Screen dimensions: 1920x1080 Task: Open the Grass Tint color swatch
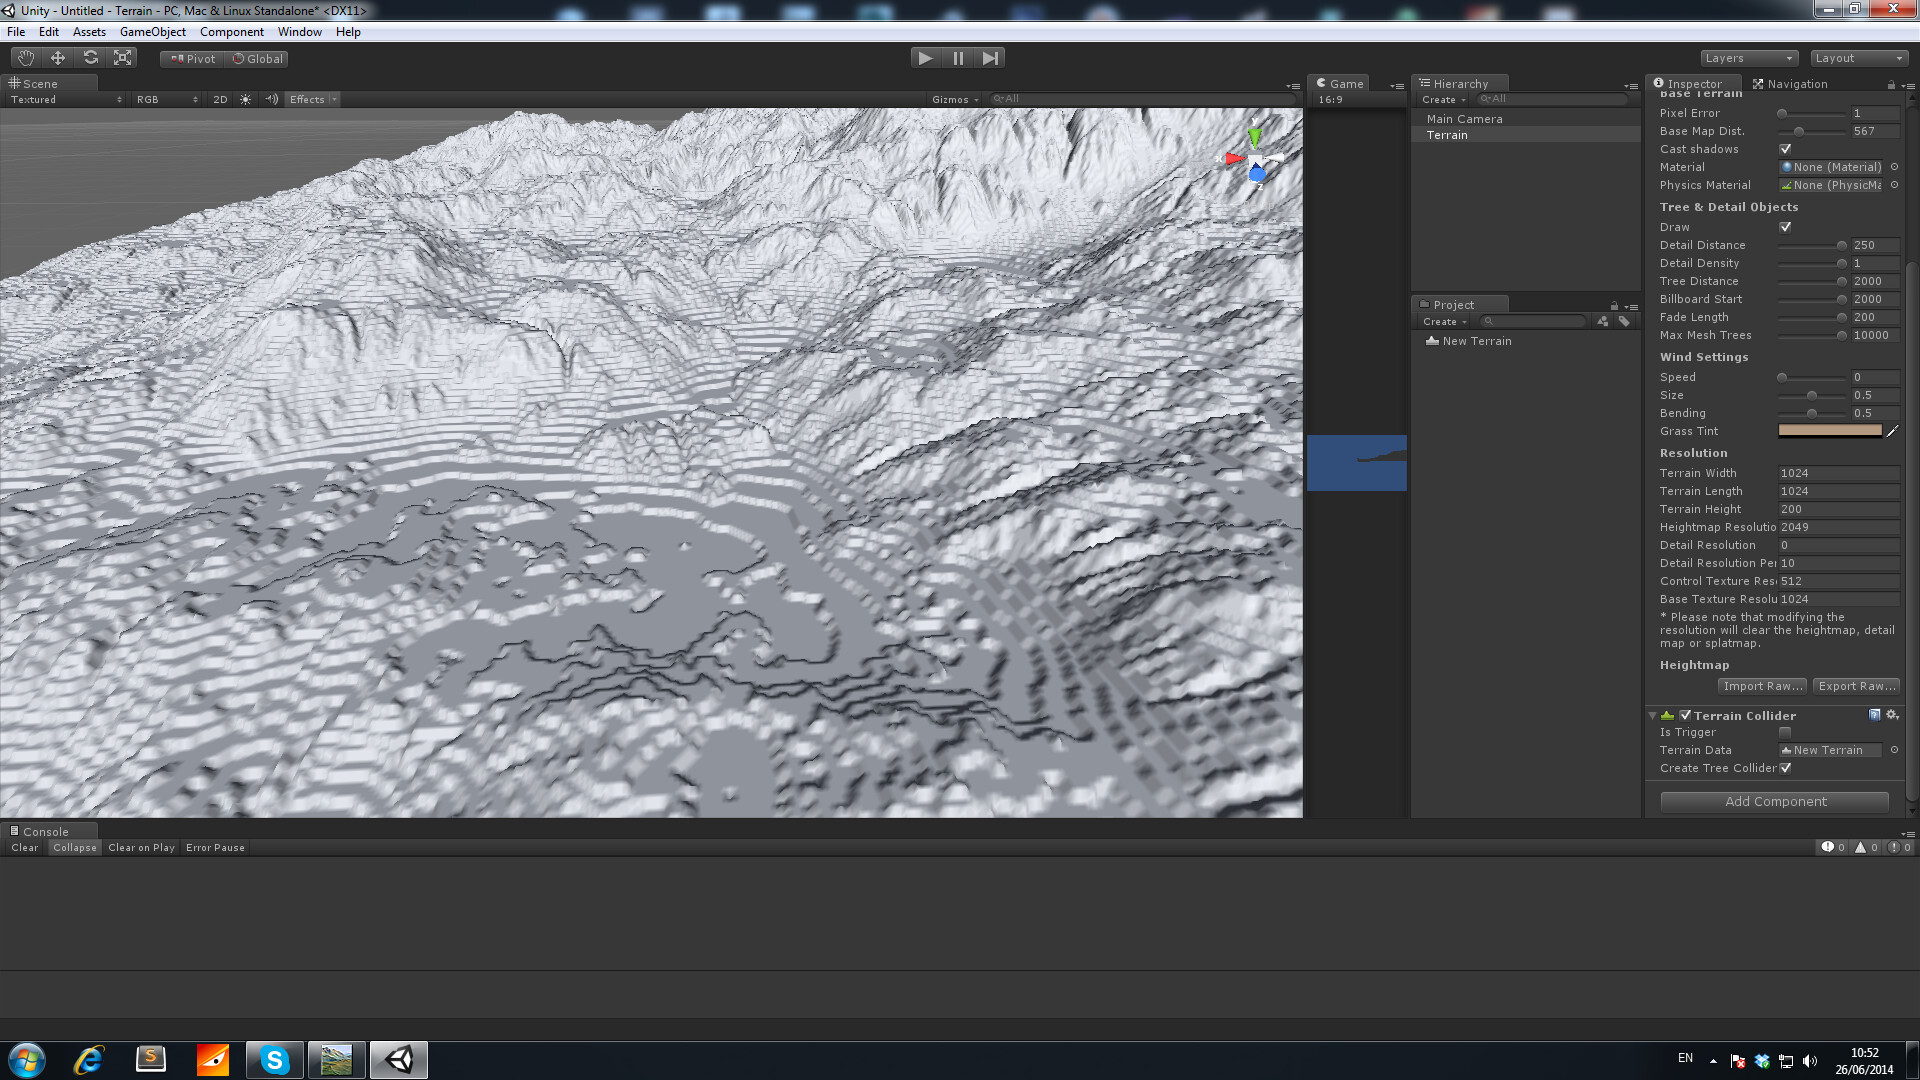click(x=1829, y=431)
